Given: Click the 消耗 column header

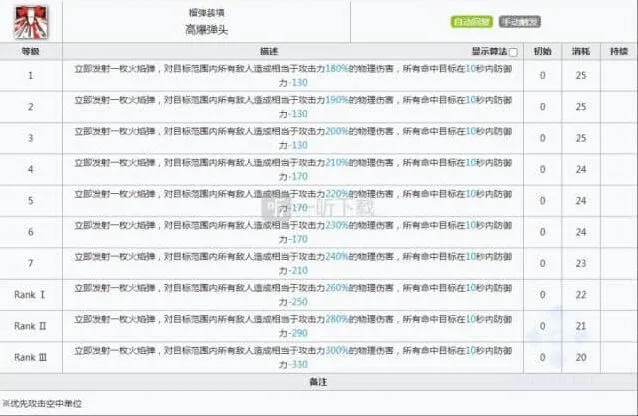Looking at the screenshot, I should [581, 51].
